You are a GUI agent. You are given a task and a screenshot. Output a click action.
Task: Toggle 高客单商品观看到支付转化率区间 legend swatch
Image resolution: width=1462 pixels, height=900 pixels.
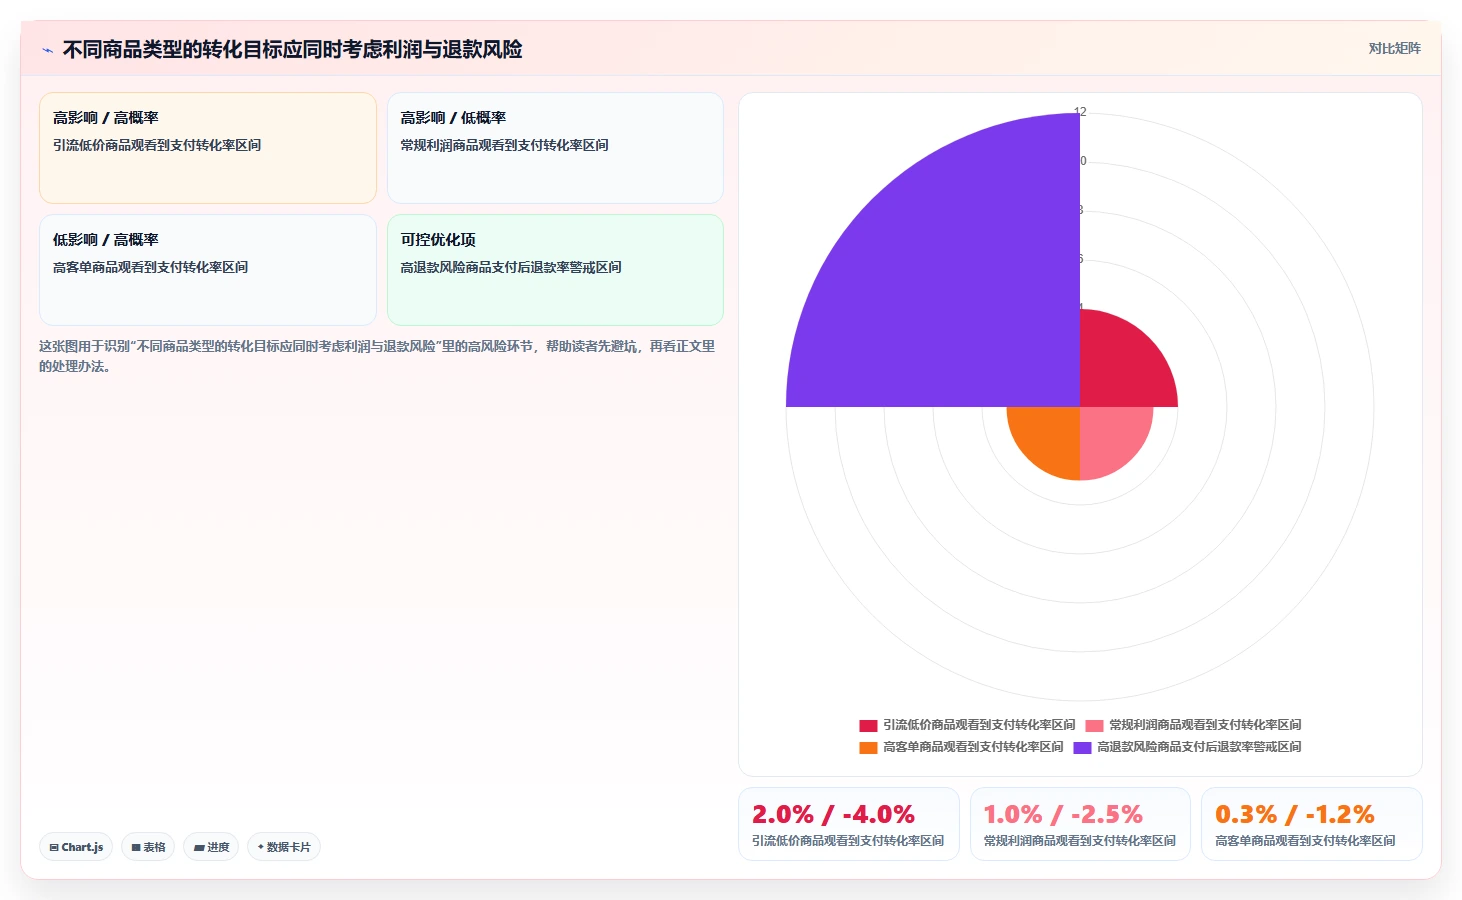[868, 747]
